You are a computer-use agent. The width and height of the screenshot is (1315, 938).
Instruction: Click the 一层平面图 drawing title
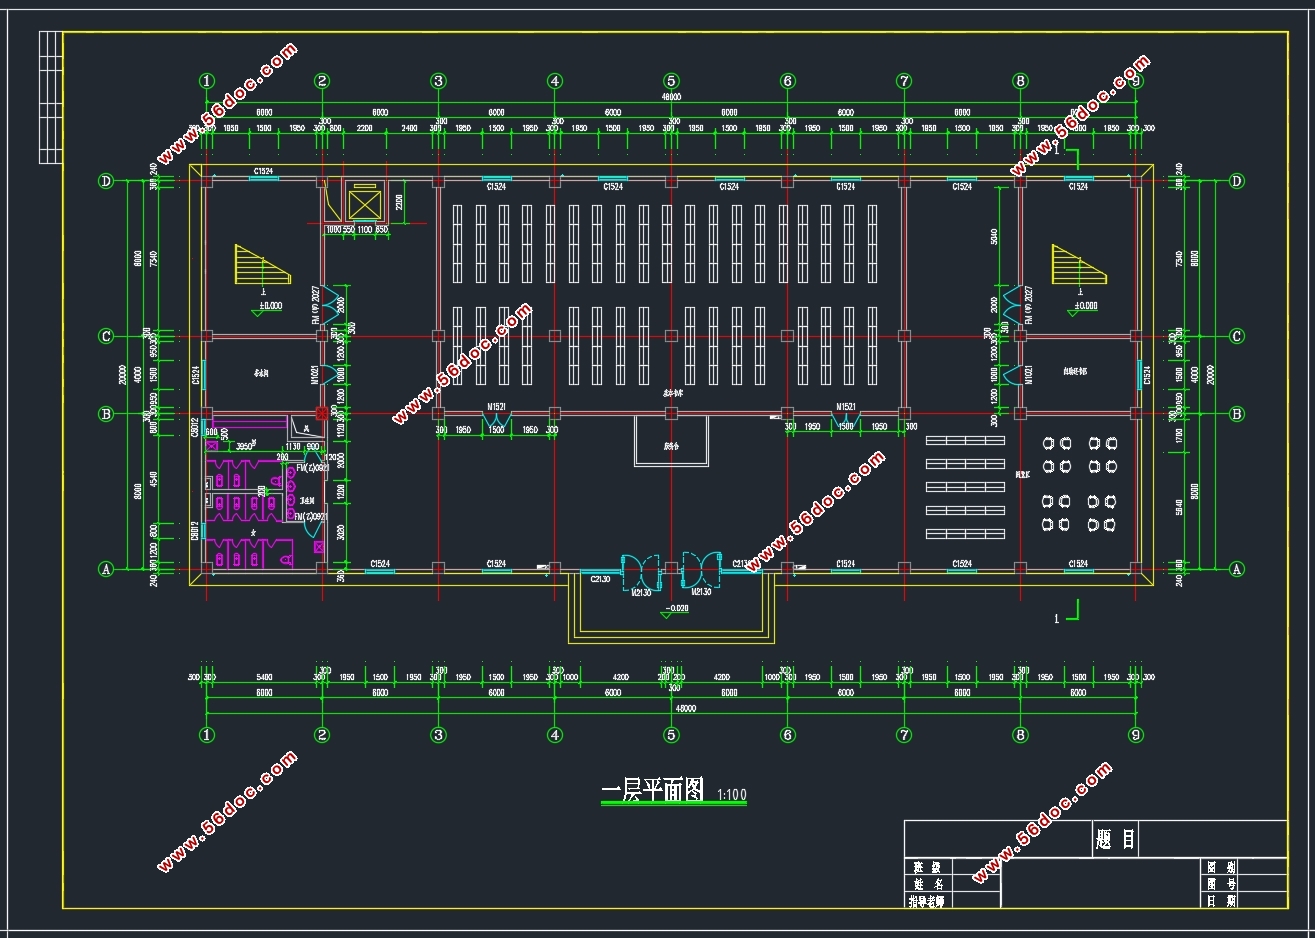coord(653,791)
